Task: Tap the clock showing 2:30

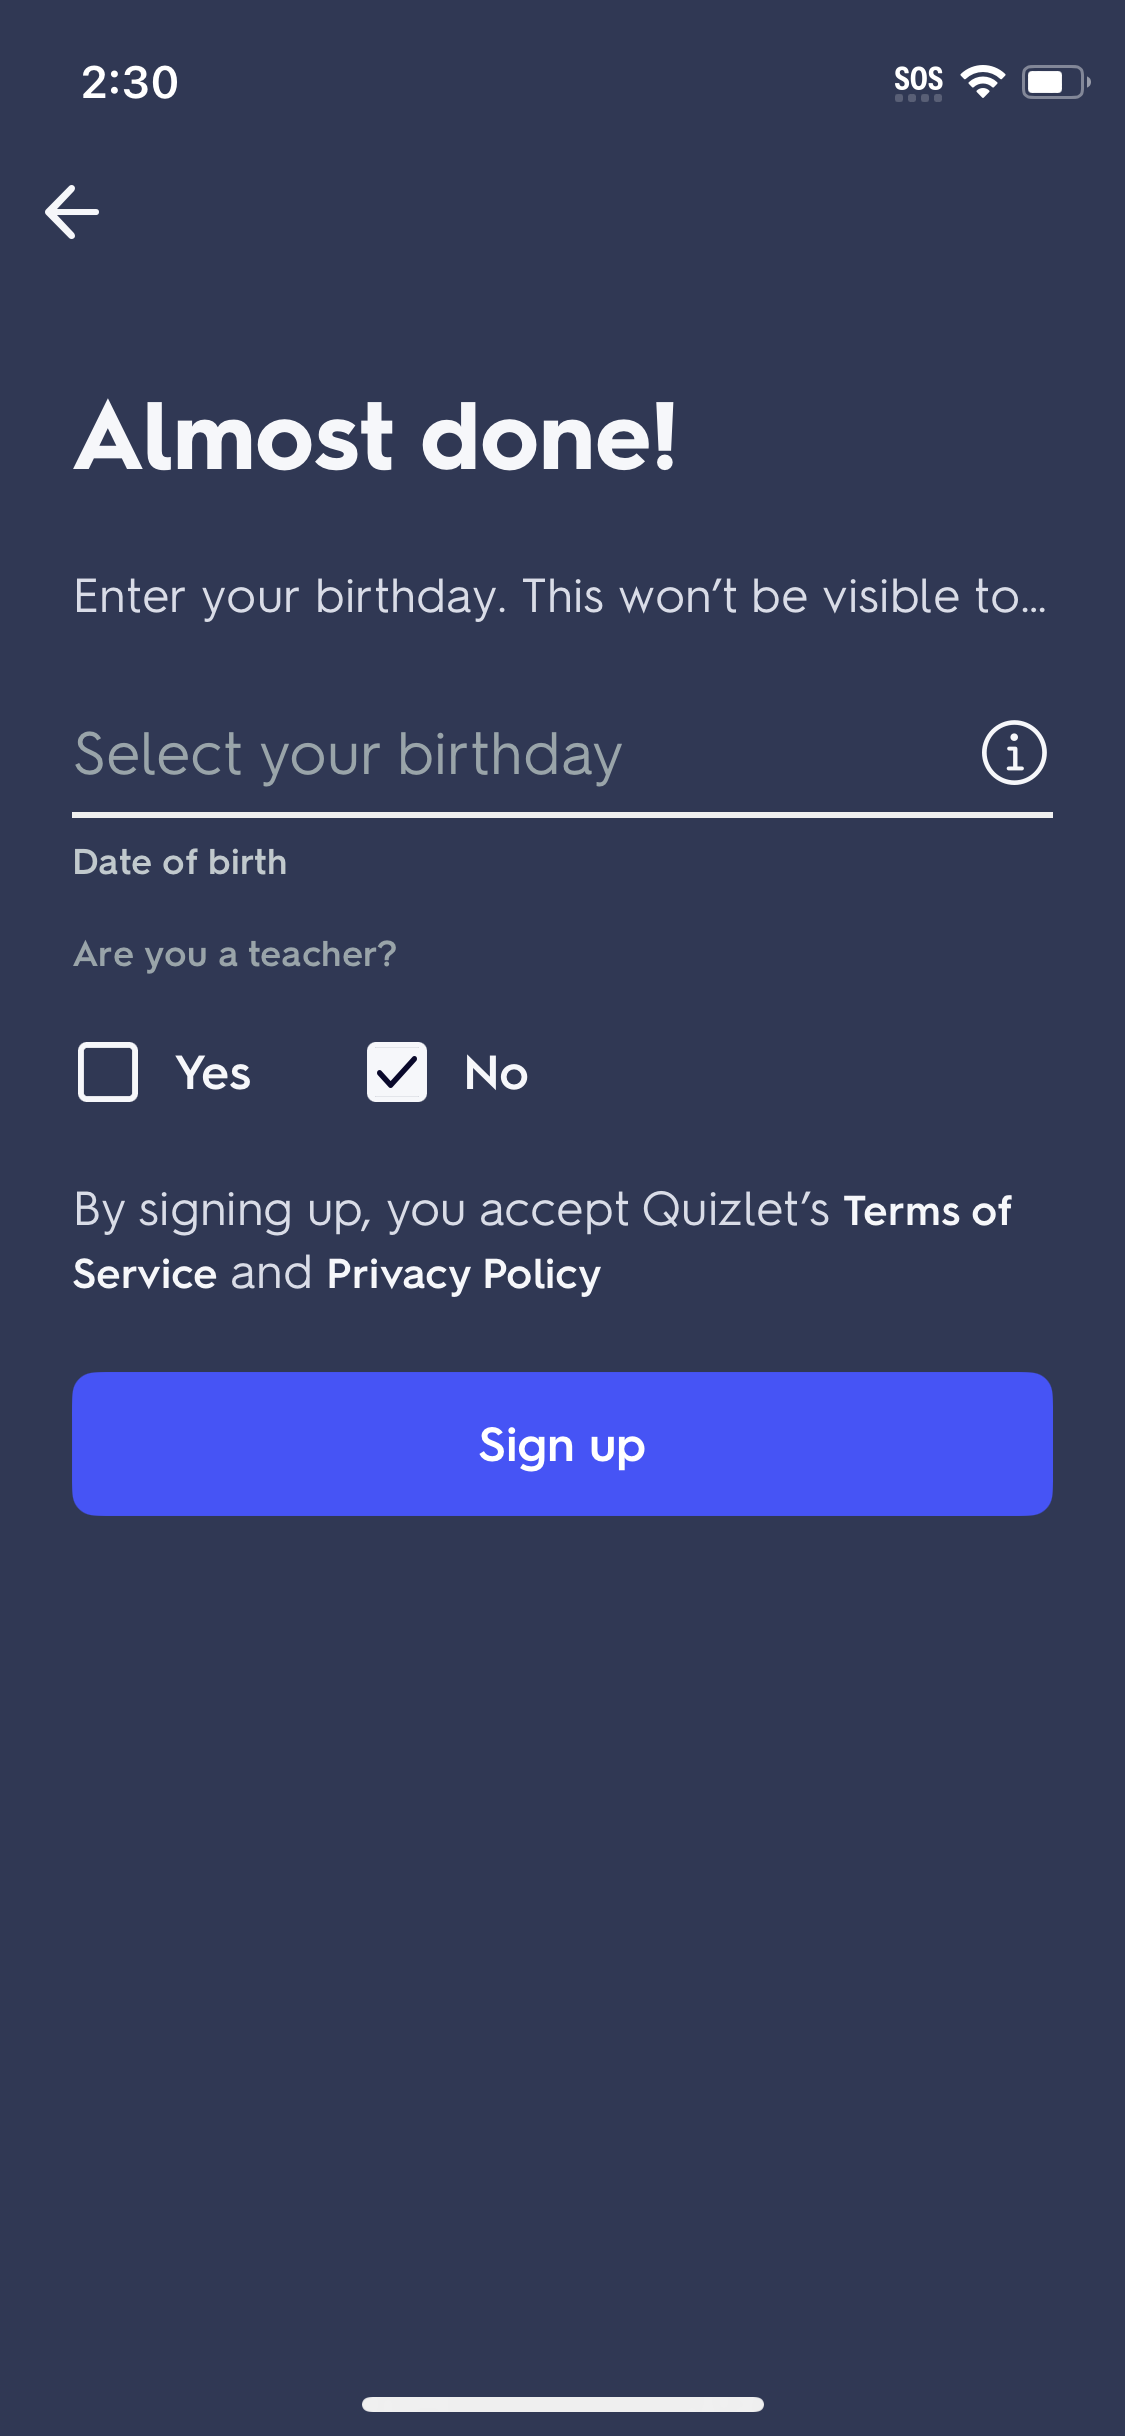Action: pos(131,83)
